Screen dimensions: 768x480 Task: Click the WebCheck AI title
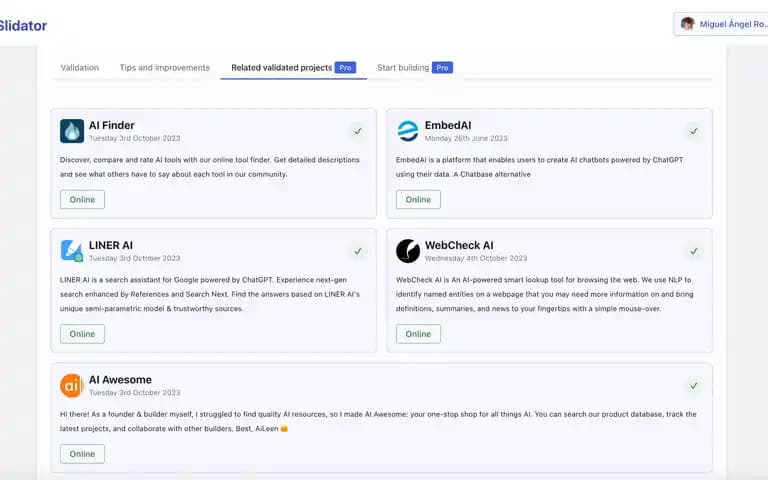(x=459, y=245)
